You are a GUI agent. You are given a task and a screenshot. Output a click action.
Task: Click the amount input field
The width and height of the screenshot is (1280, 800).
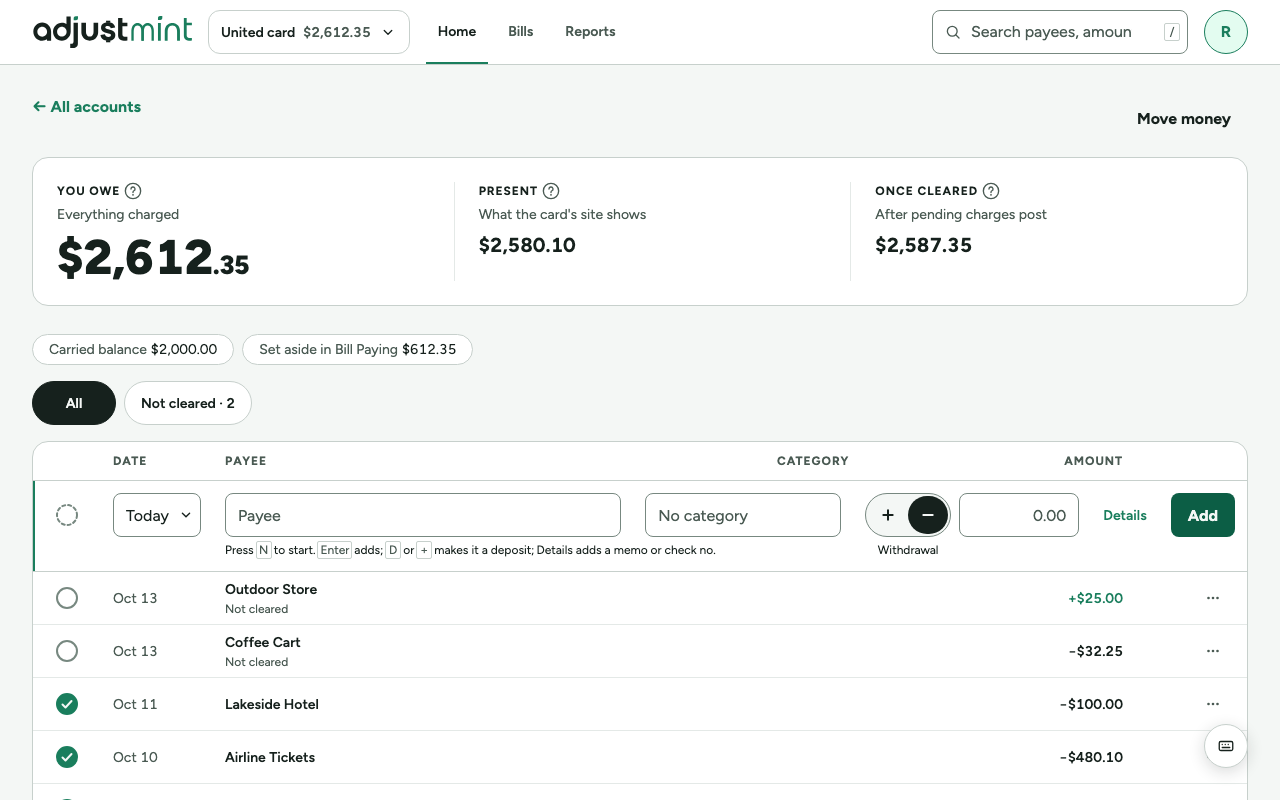tap(1019, 515)
